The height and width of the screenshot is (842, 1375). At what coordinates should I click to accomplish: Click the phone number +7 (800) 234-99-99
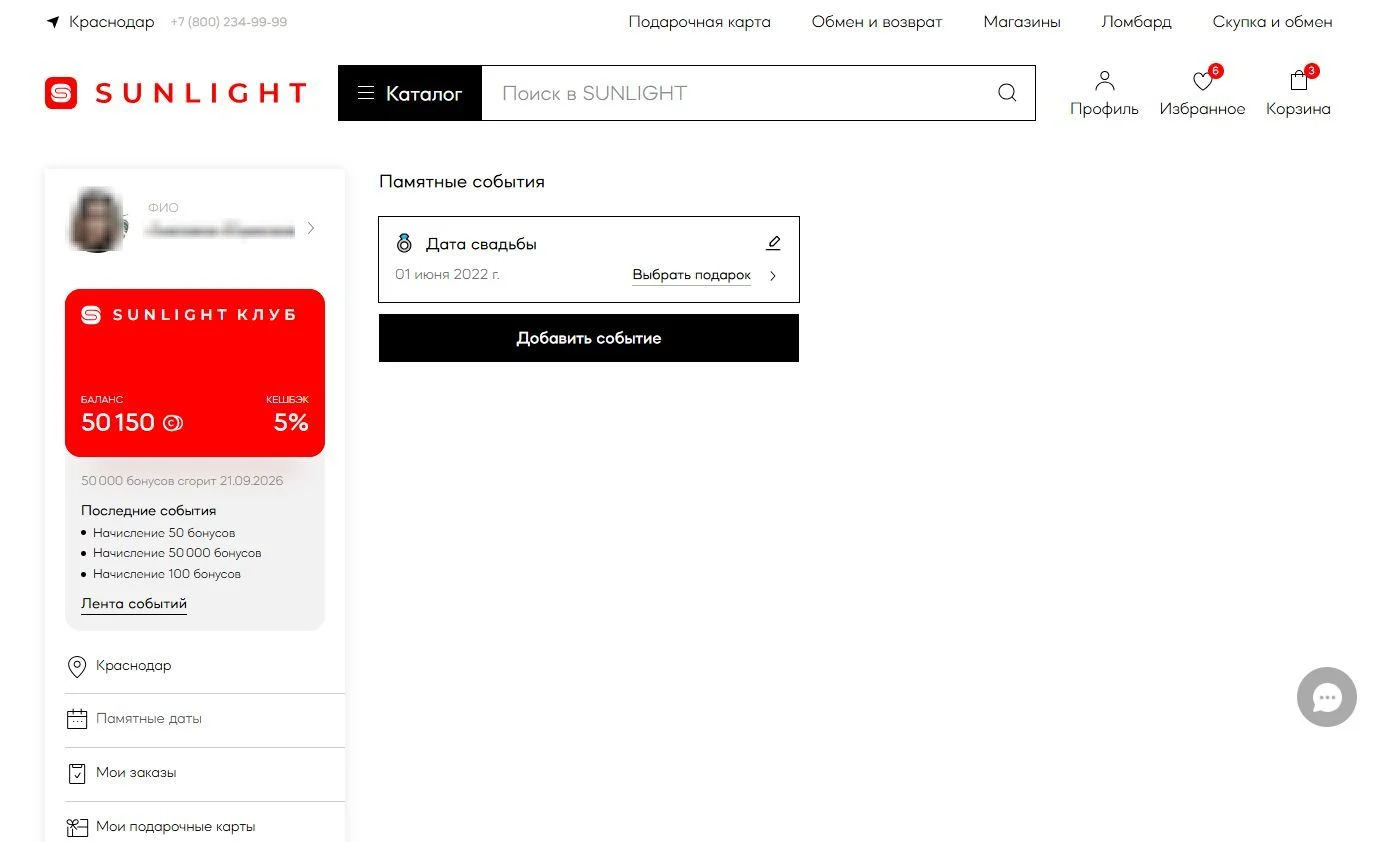(229, 22)
